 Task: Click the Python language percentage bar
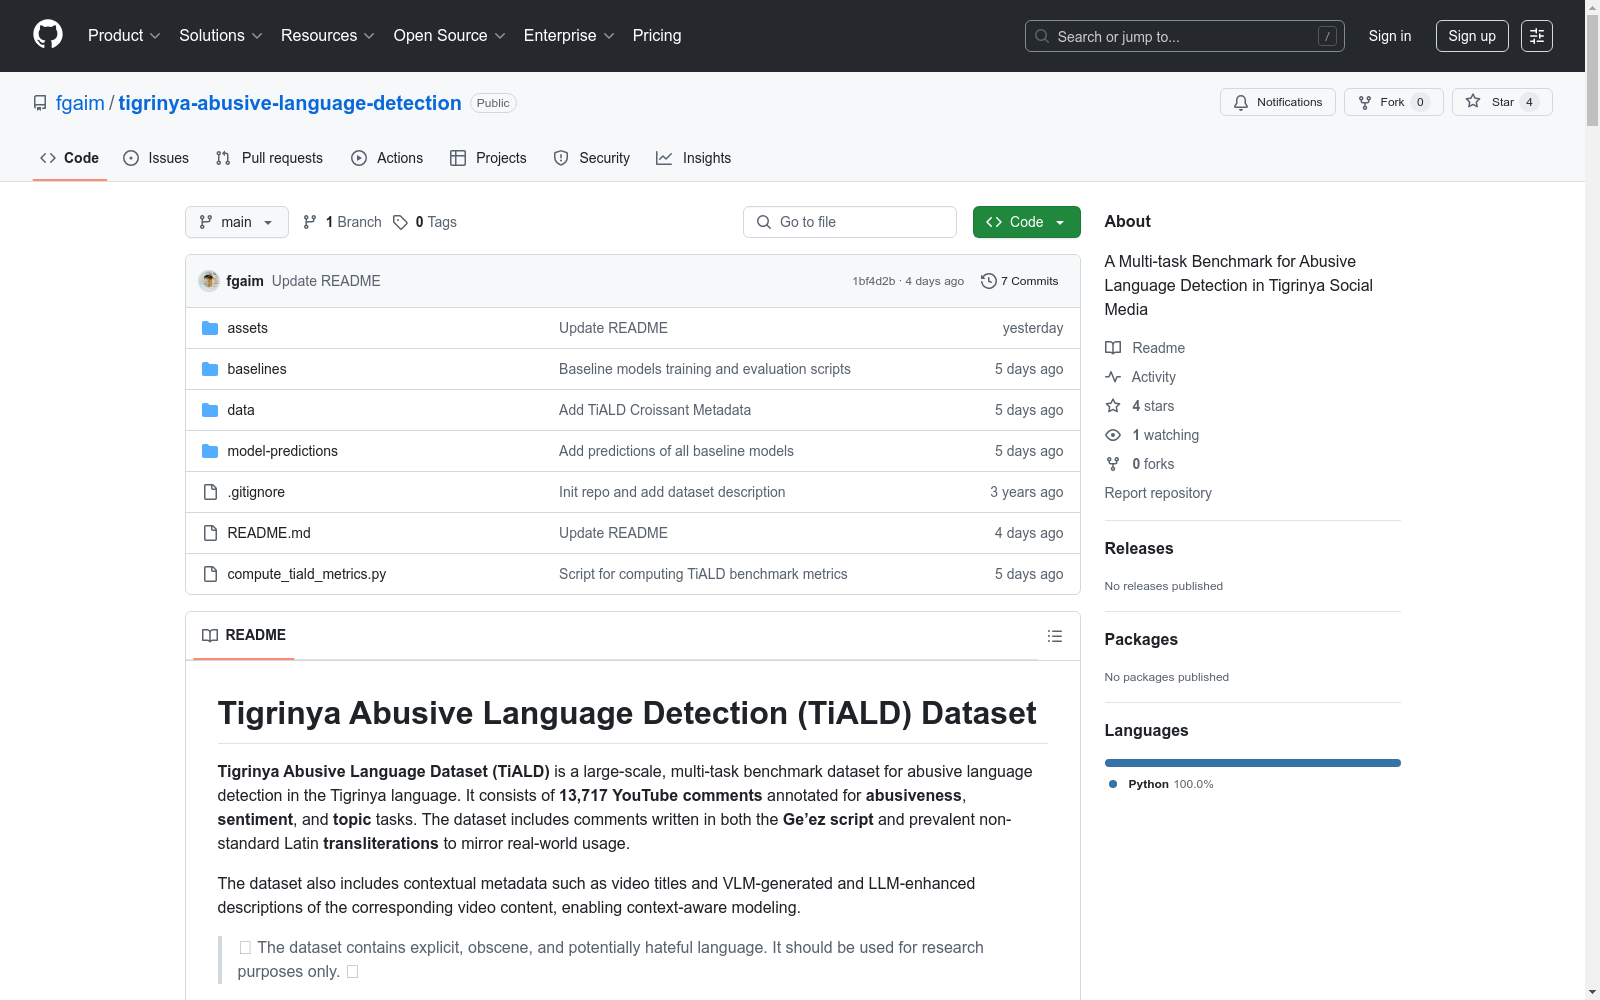point(1252,762)
